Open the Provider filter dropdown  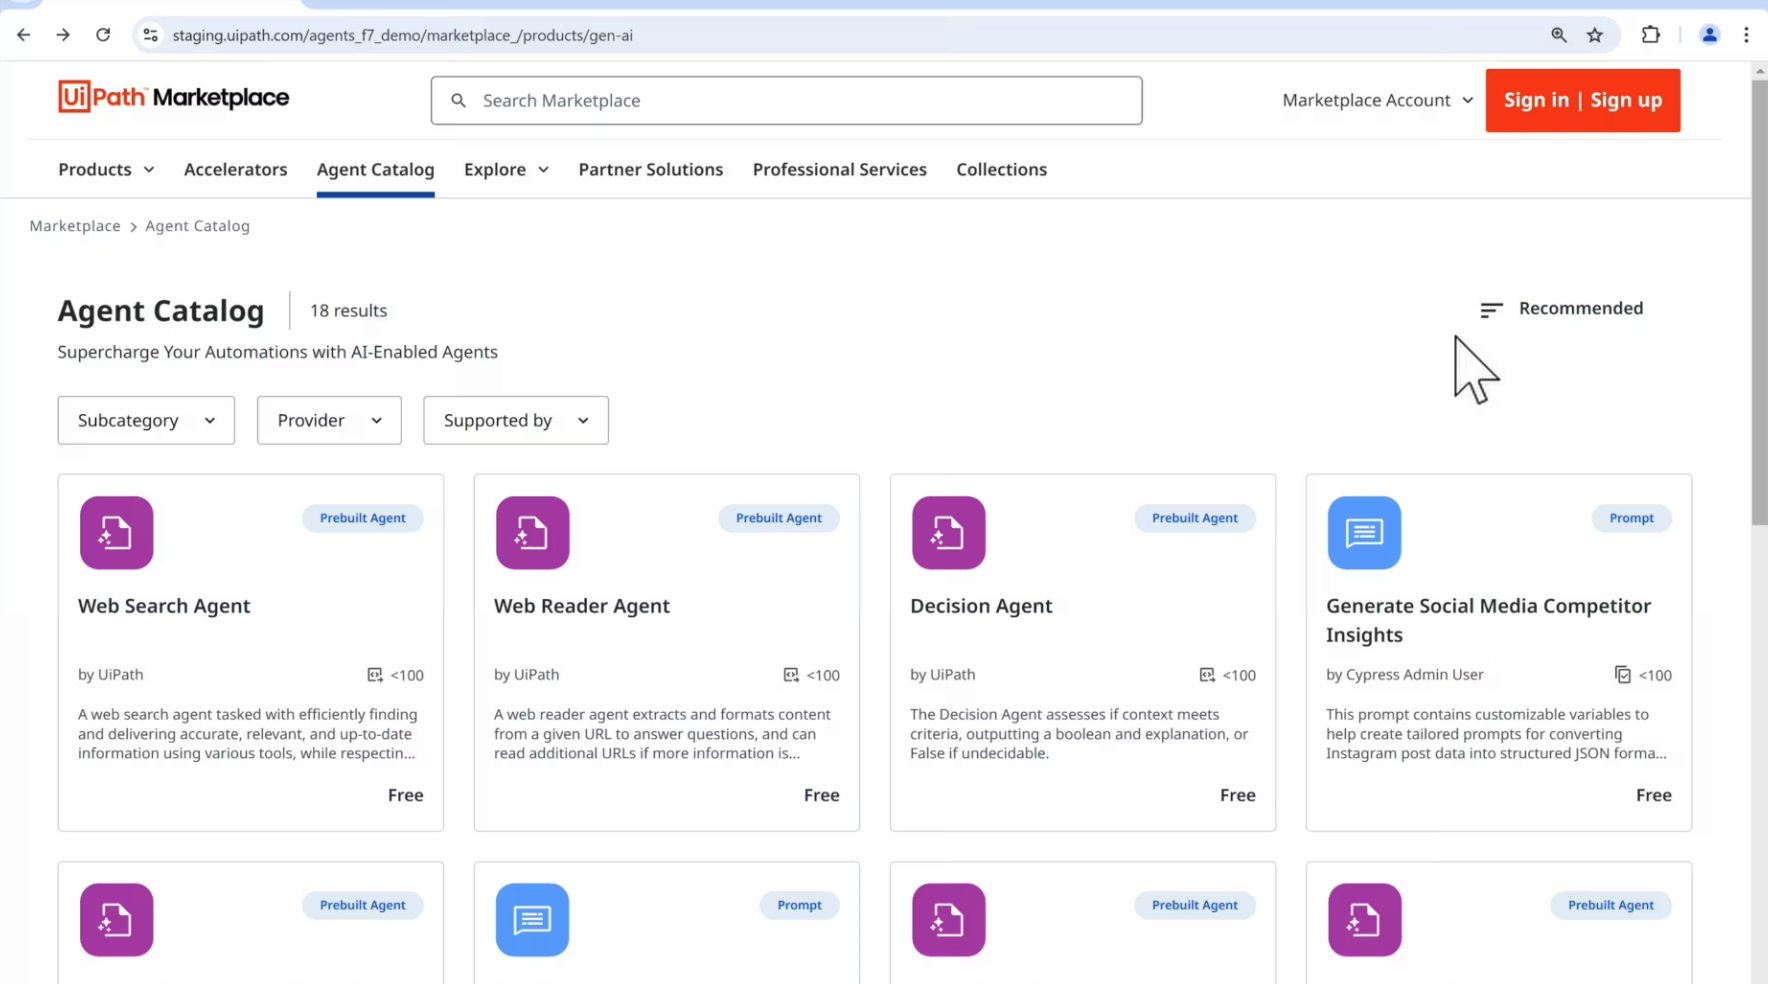pyautogui.click(x=329, y=420)
